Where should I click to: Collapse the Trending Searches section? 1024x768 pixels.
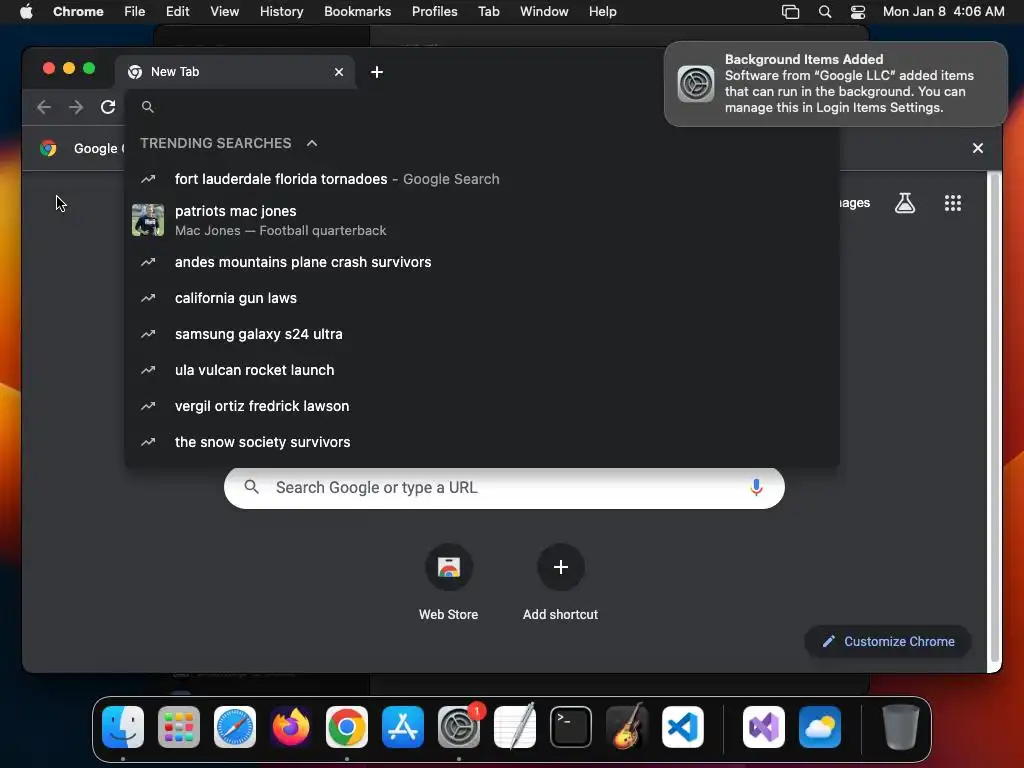312,143
